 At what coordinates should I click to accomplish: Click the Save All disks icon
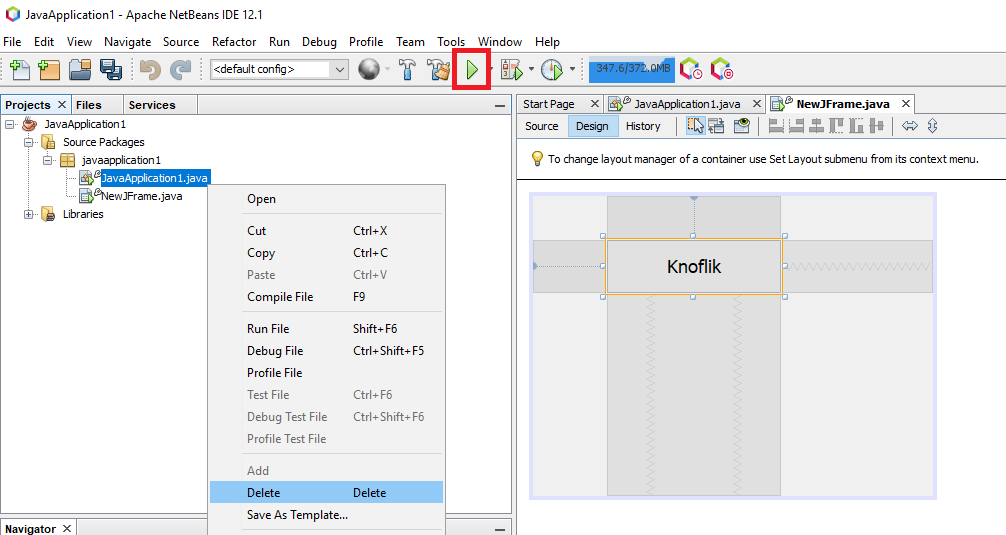tap(111, 70)
